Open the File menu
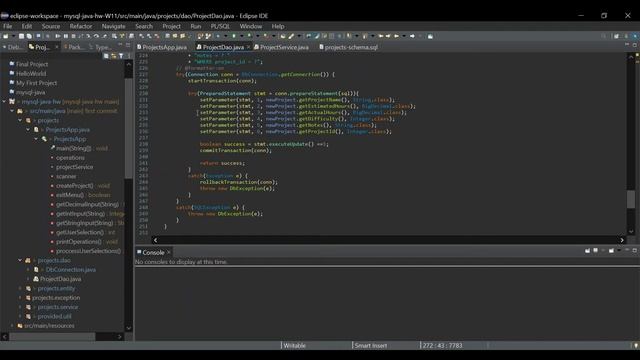Image resolution: width=640 pixels, height=360 pixels. [x=8, y=26]
